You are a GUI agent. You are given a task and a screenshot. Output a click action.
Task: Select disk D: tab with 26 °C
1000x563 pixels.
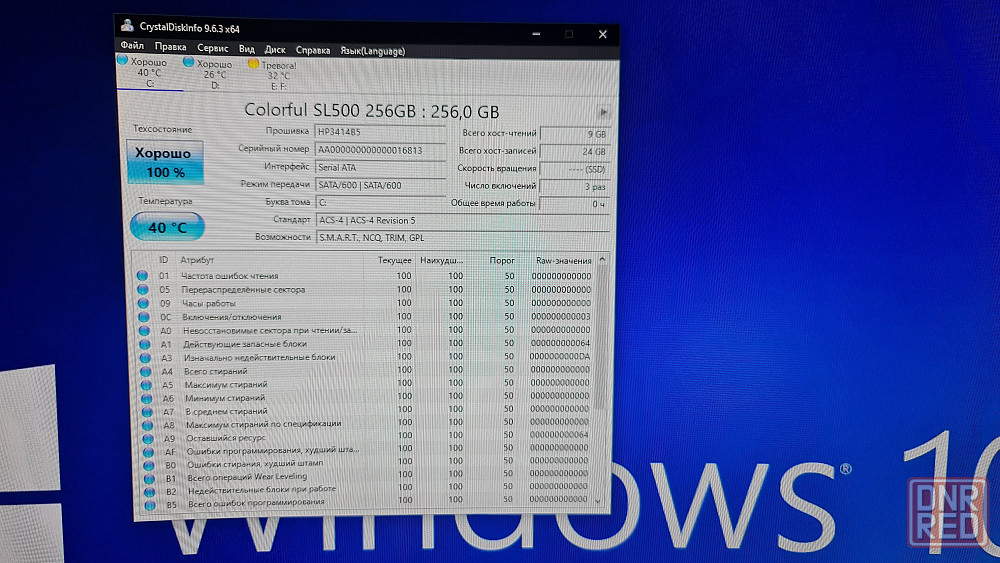point(215,74)
